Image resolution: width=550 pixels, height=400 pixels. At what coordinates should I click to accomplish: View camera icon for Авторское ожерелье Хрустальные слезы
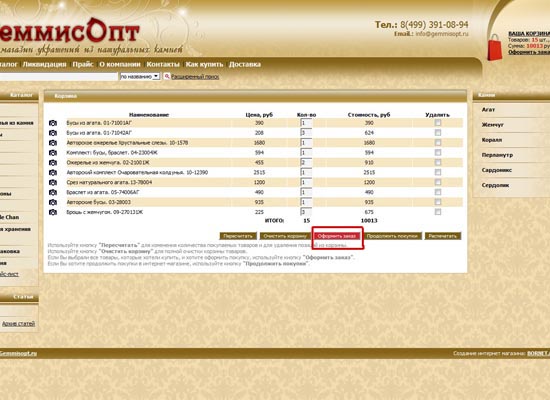click(x=53, y=143)
